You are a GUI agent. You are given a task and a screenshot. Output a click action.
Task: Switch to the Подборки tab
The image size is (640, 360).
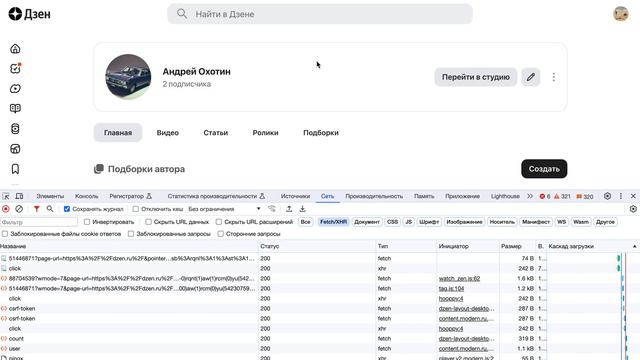[321, 133]
